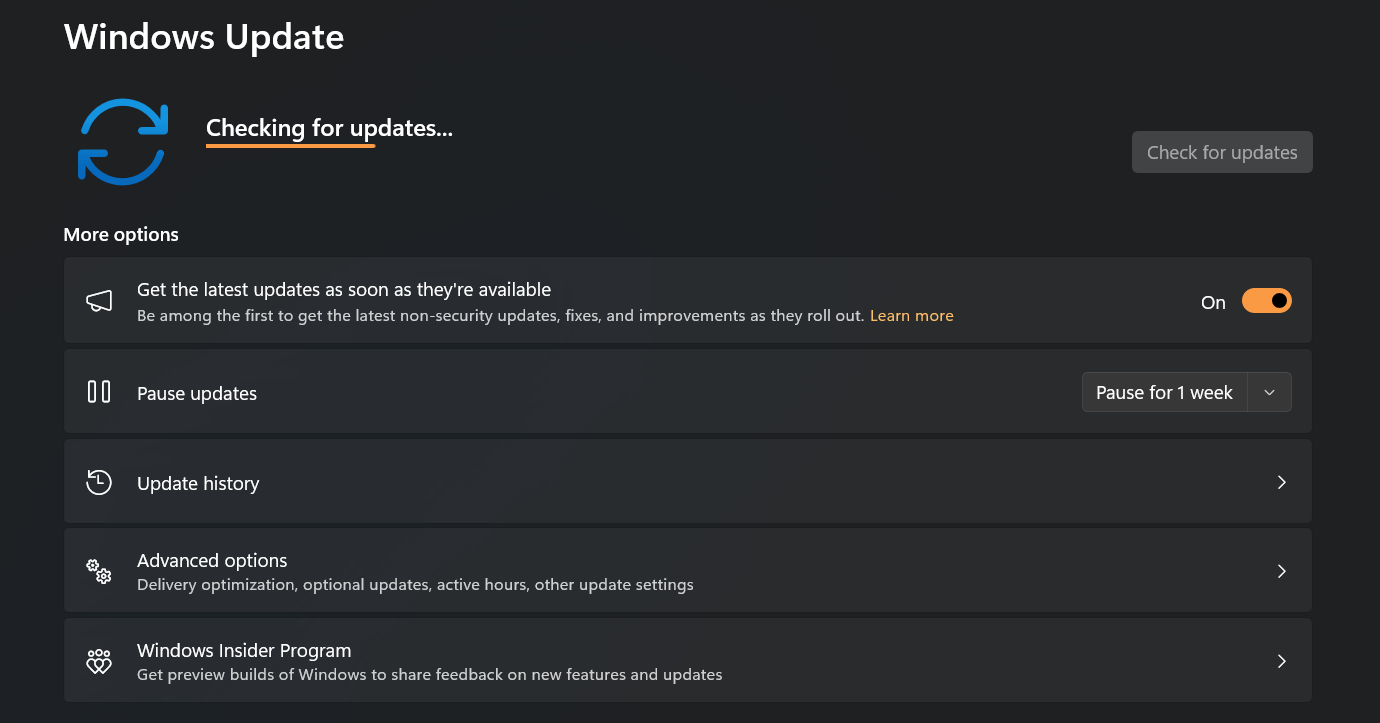This screenshot has width=1380, height=723.
Task: Click the Pause updates icon
Action: pyautogui.click(x=99, y=392)
